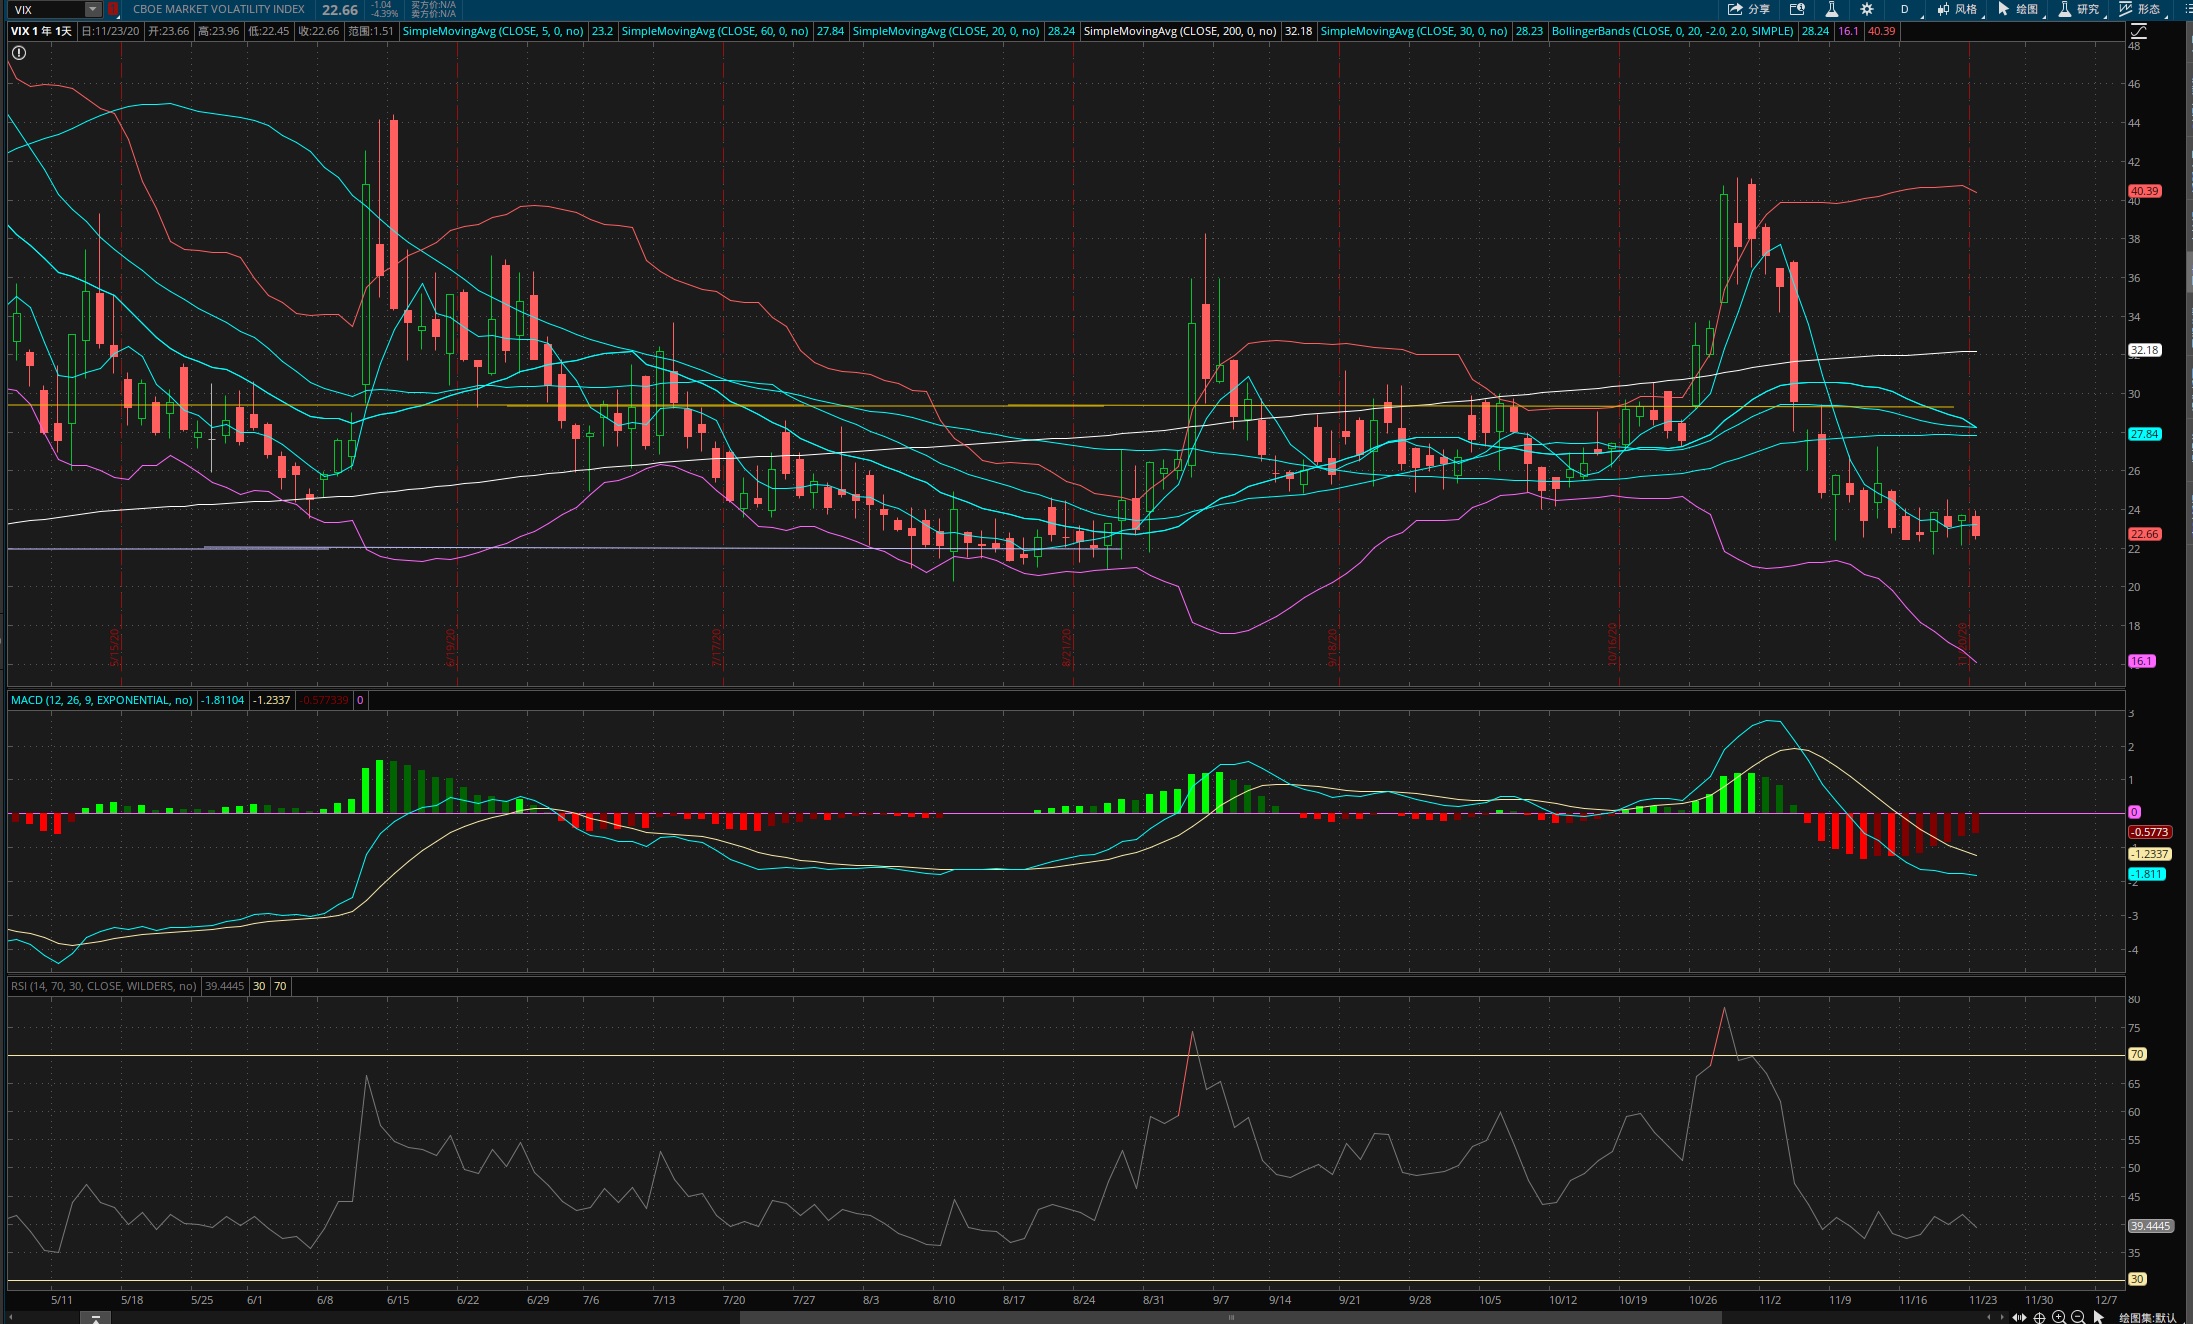Click the 日:11/23/20 date readout

coord(111,31)
